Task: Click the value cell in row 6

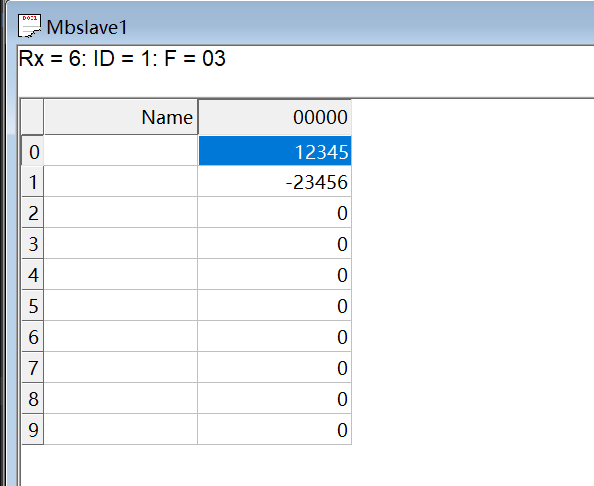Action: [x=275, y=336]
